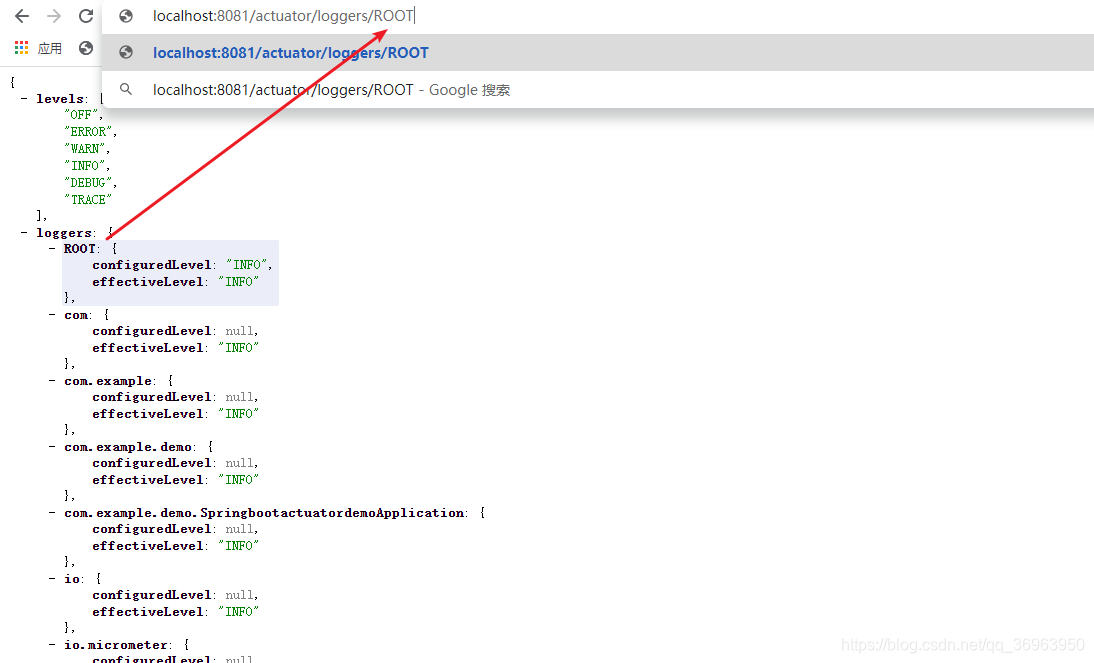The height and width of the screenshot is (663, 1094).
Task: Click ROOT's configuredLevel "INFO" value
Action: [246, 265]
